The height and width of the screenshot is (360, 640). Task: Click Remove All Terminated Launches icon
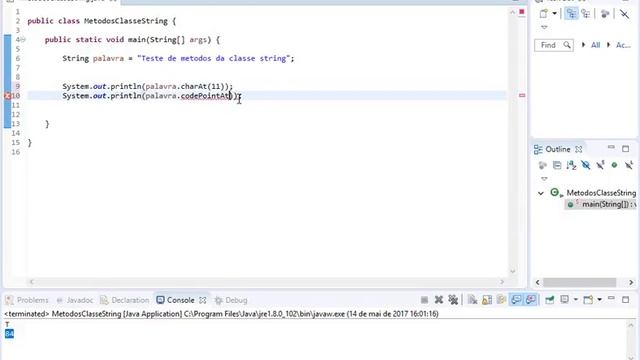[453, 300]
